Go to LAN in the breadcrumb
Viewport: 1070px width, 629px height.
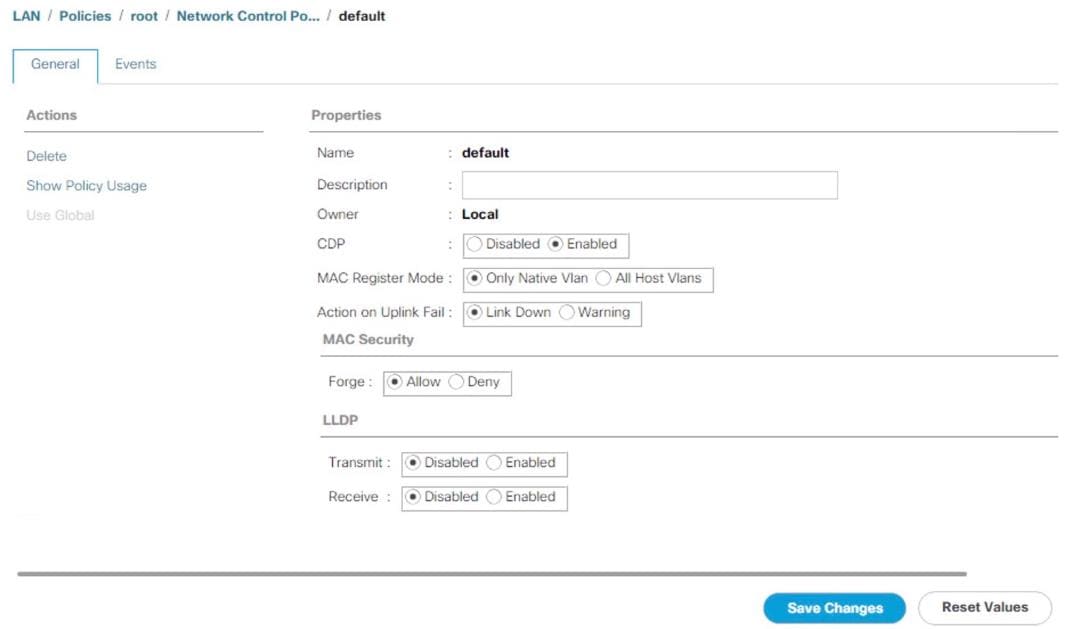(x=27, y=16)
